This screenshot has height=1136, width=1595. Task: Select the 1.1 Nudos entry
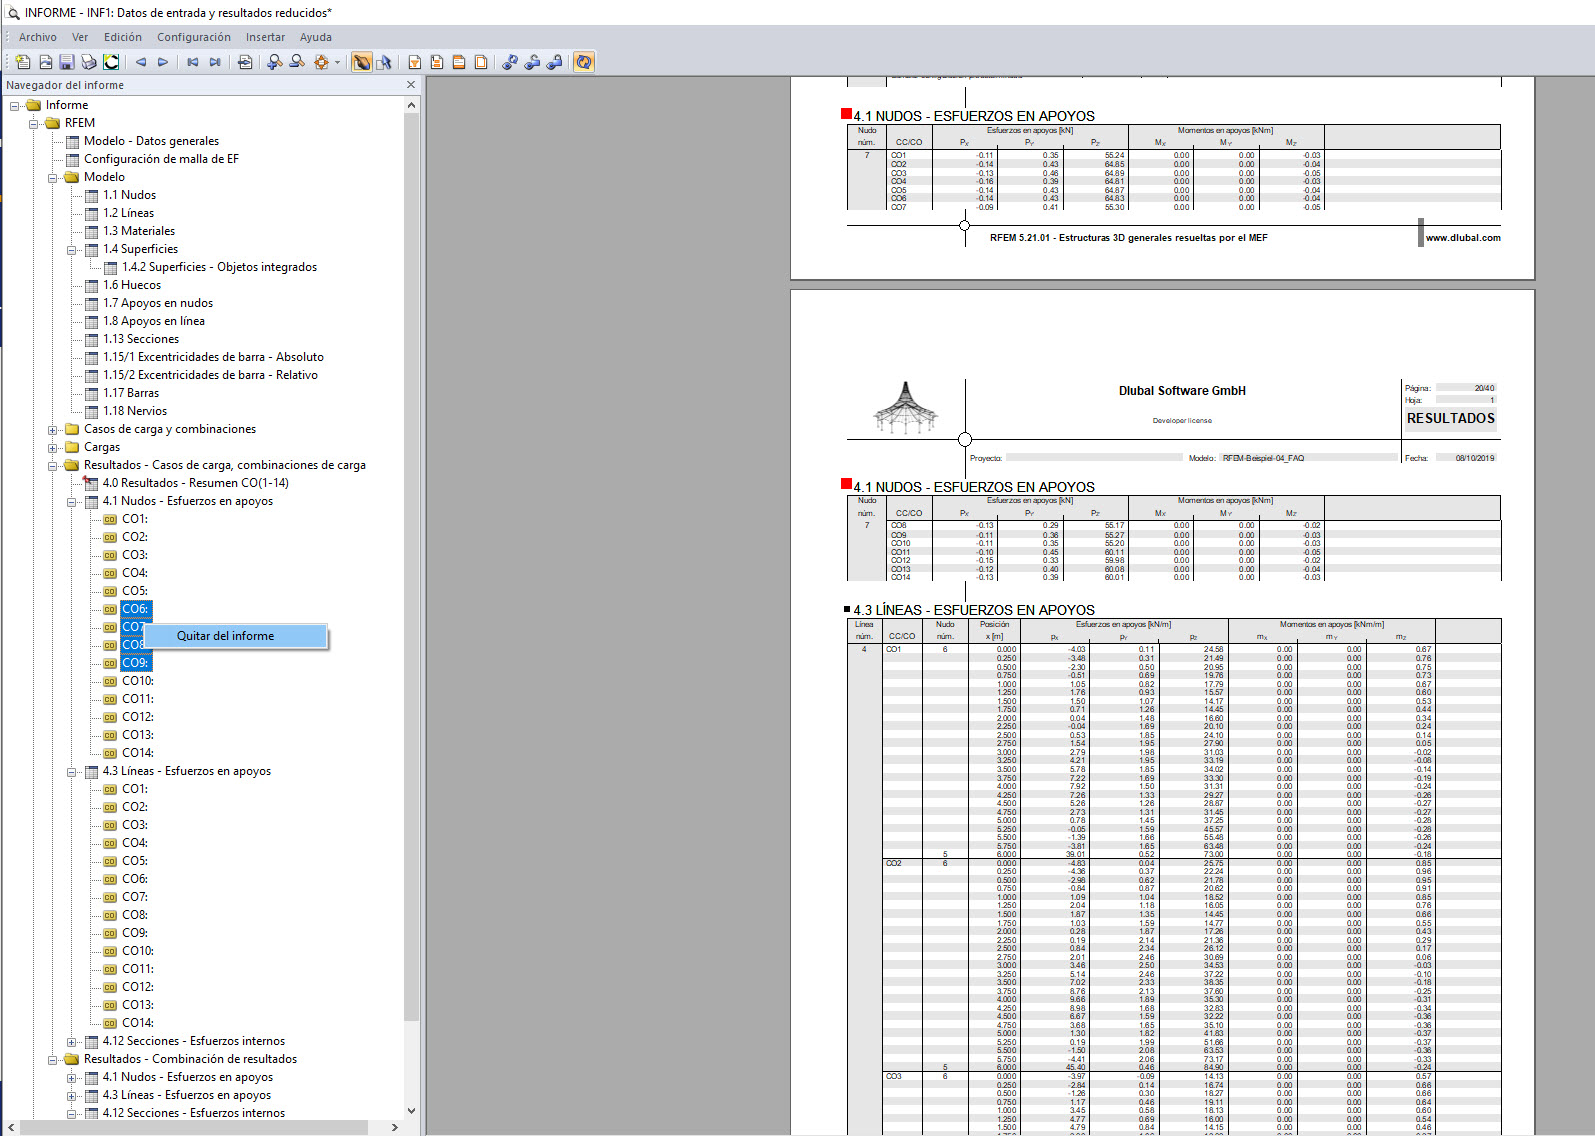pyautogui.click(x=129, y=195)
